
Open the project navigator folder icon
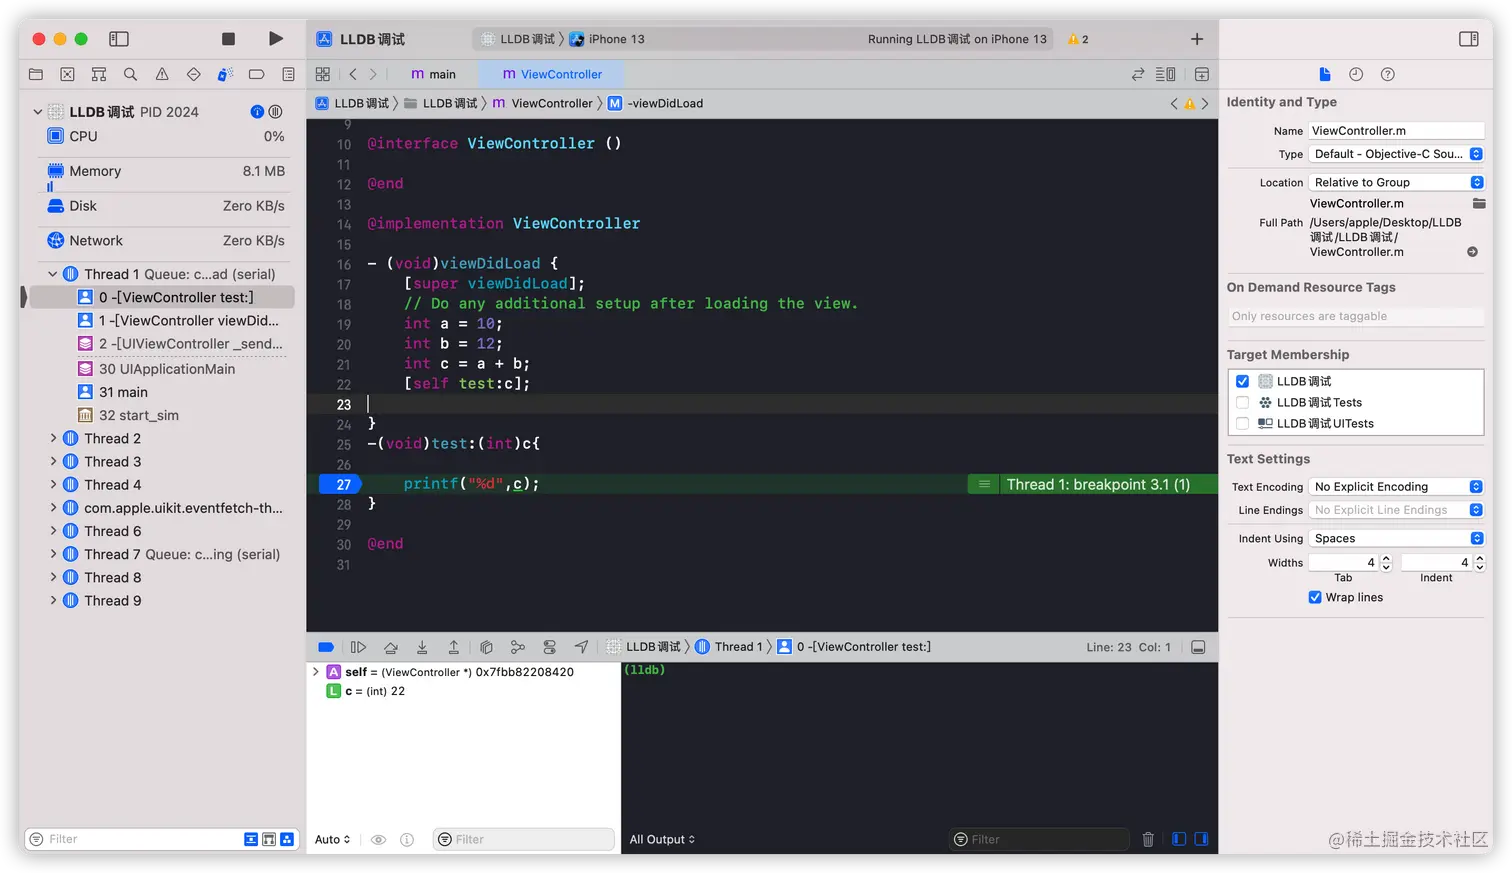[x=36, y=74]
